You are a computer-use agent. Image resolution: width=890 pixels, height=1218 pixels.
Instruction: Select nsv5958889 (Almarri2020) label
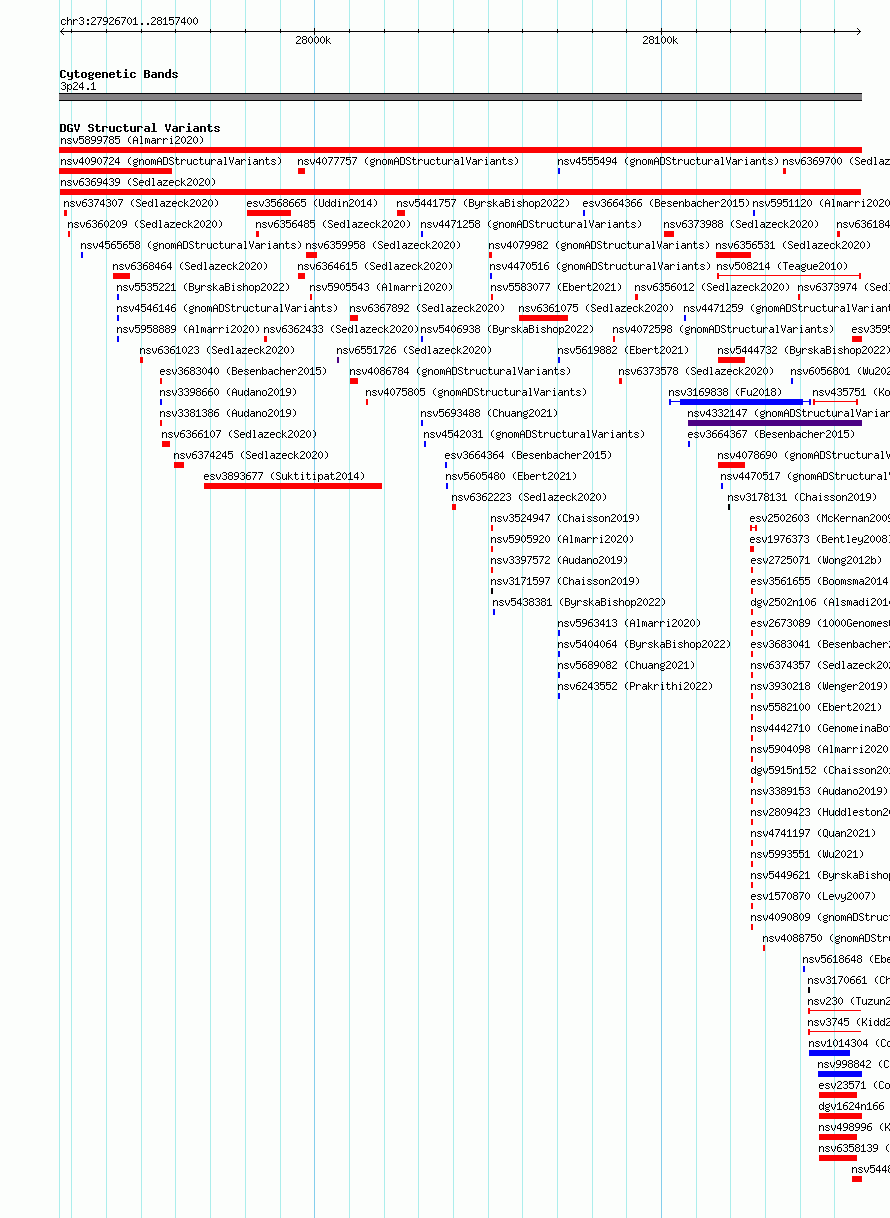coord(188,329)
